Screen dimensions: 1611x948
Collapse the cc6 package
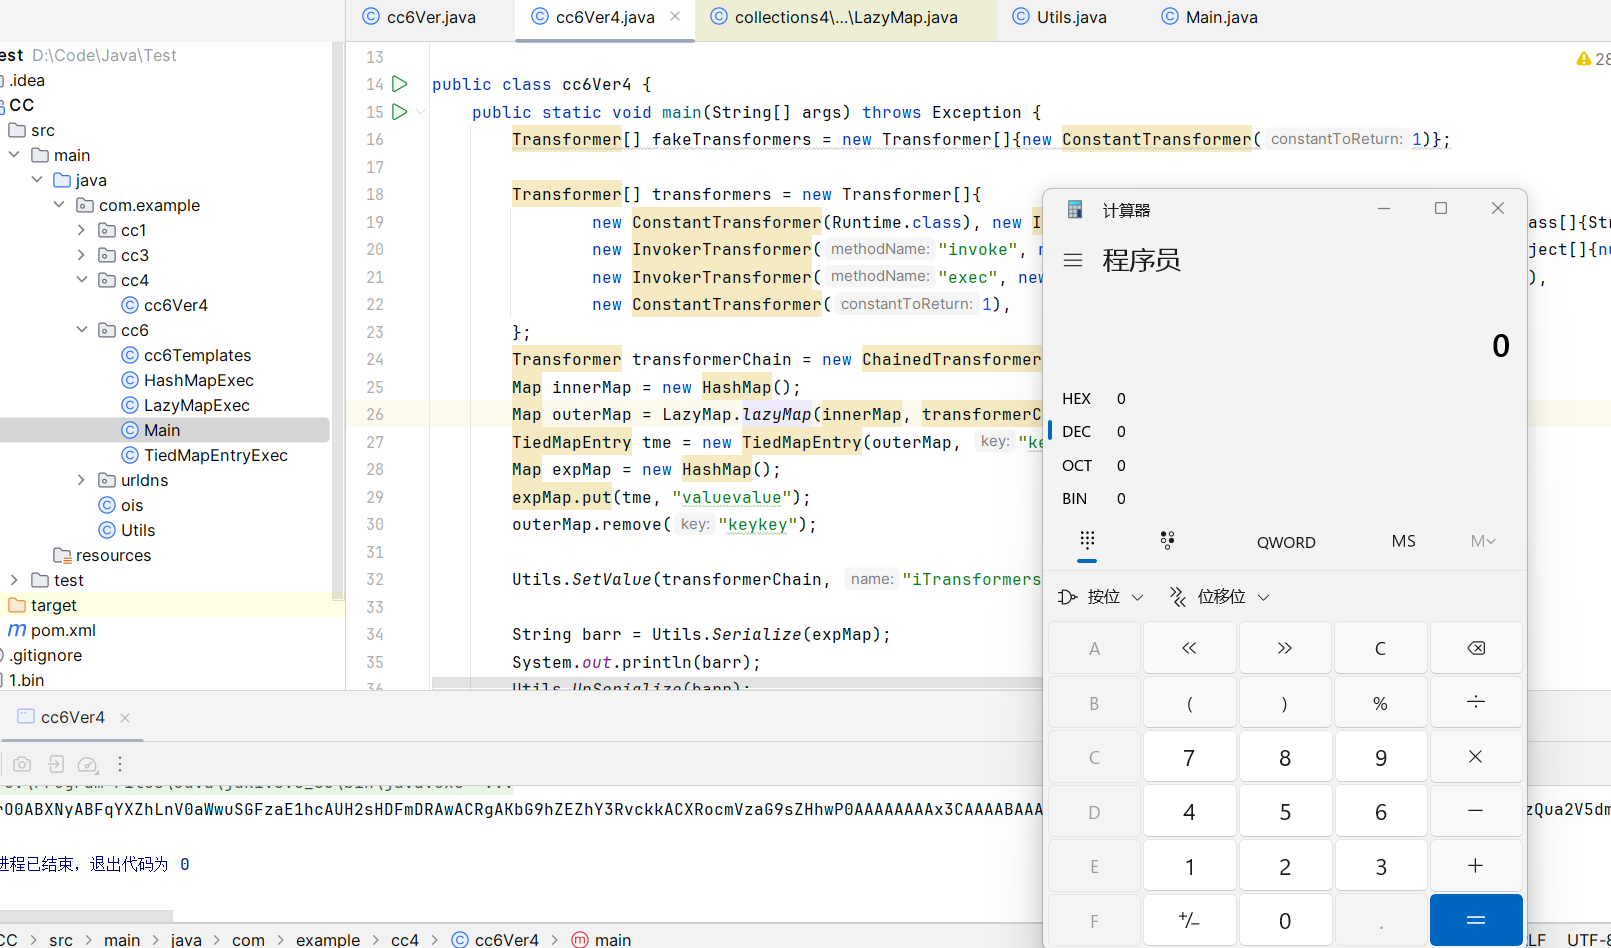(x=82, y=330)
